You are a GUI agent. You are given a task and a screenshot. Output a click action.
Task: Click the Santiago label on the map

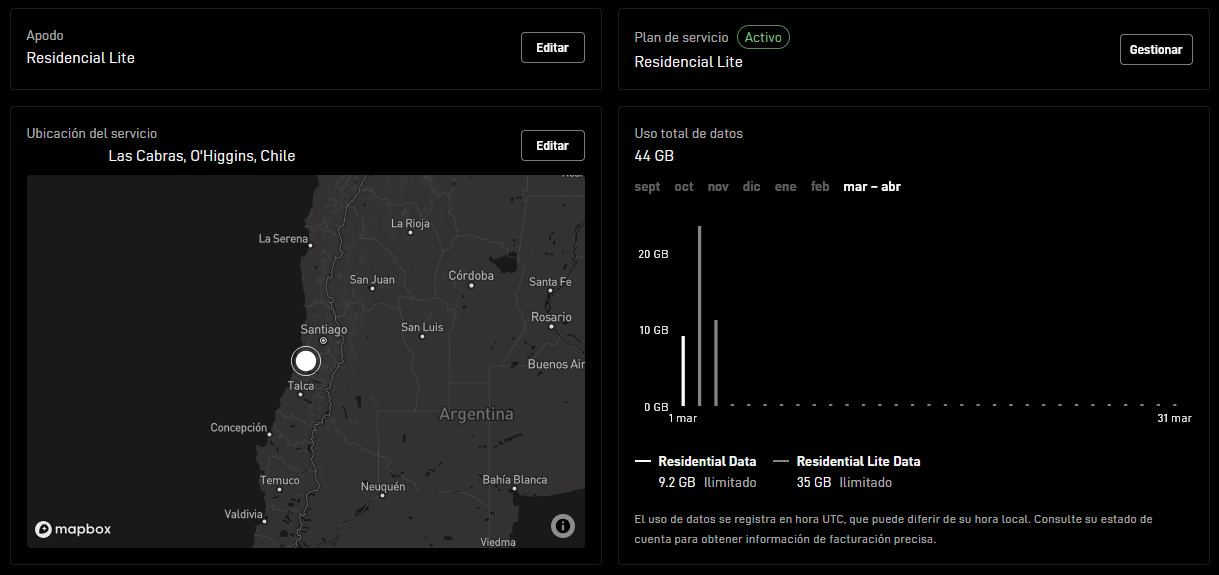(324, 329)
